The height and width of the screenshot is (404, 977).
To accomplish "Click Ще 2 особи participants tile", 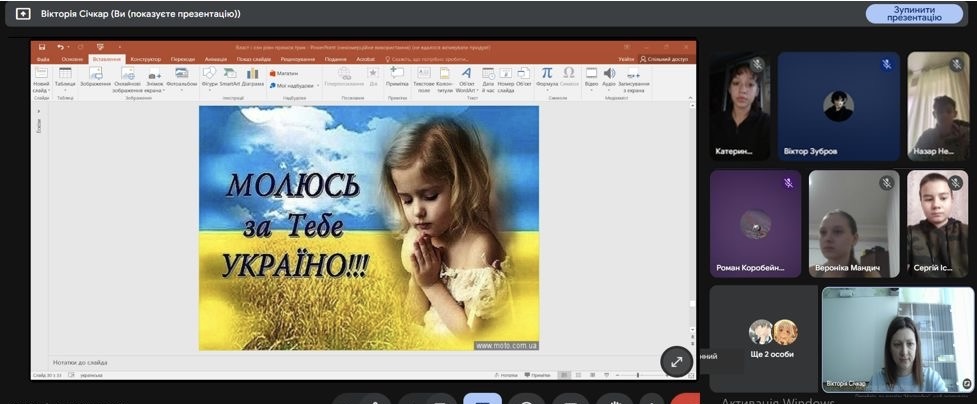I will pyautogui.click(x=763, y=339).
